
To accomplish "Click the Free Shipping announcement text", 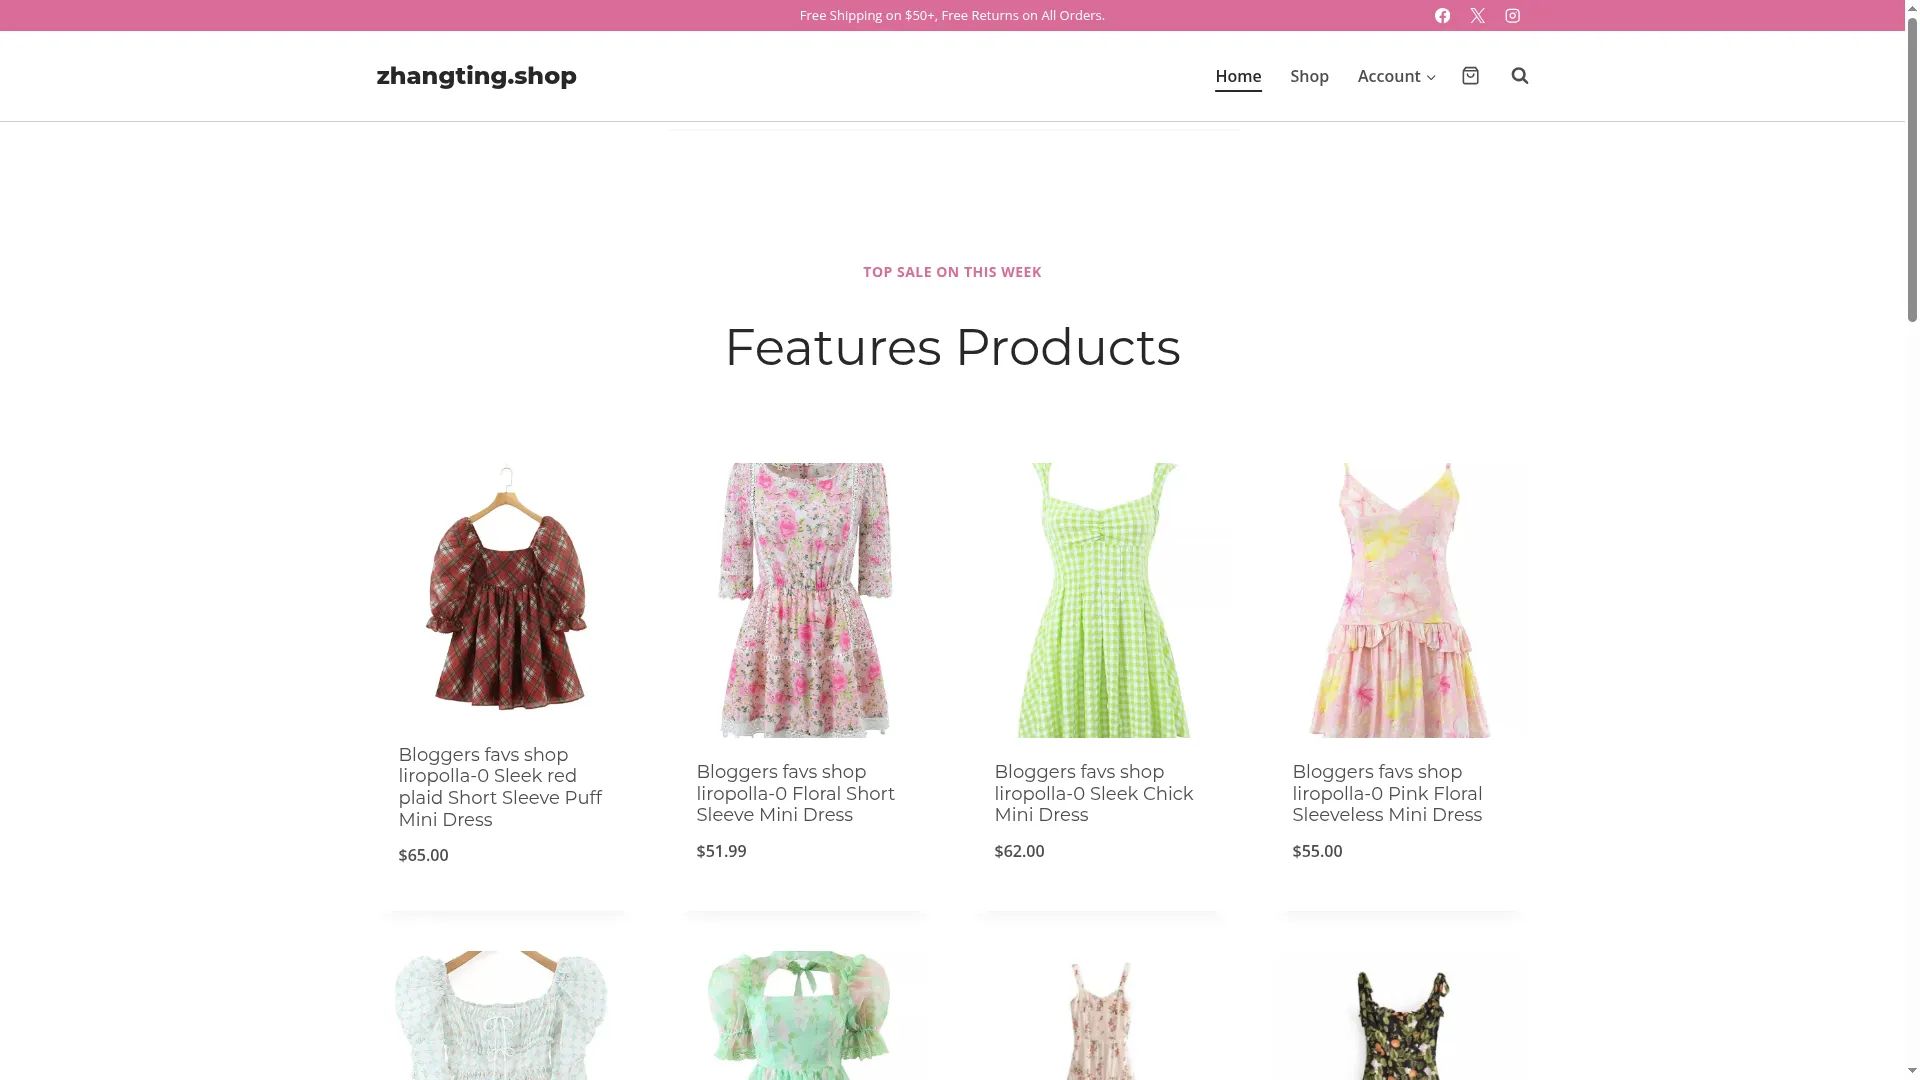I will click(952, 15).
